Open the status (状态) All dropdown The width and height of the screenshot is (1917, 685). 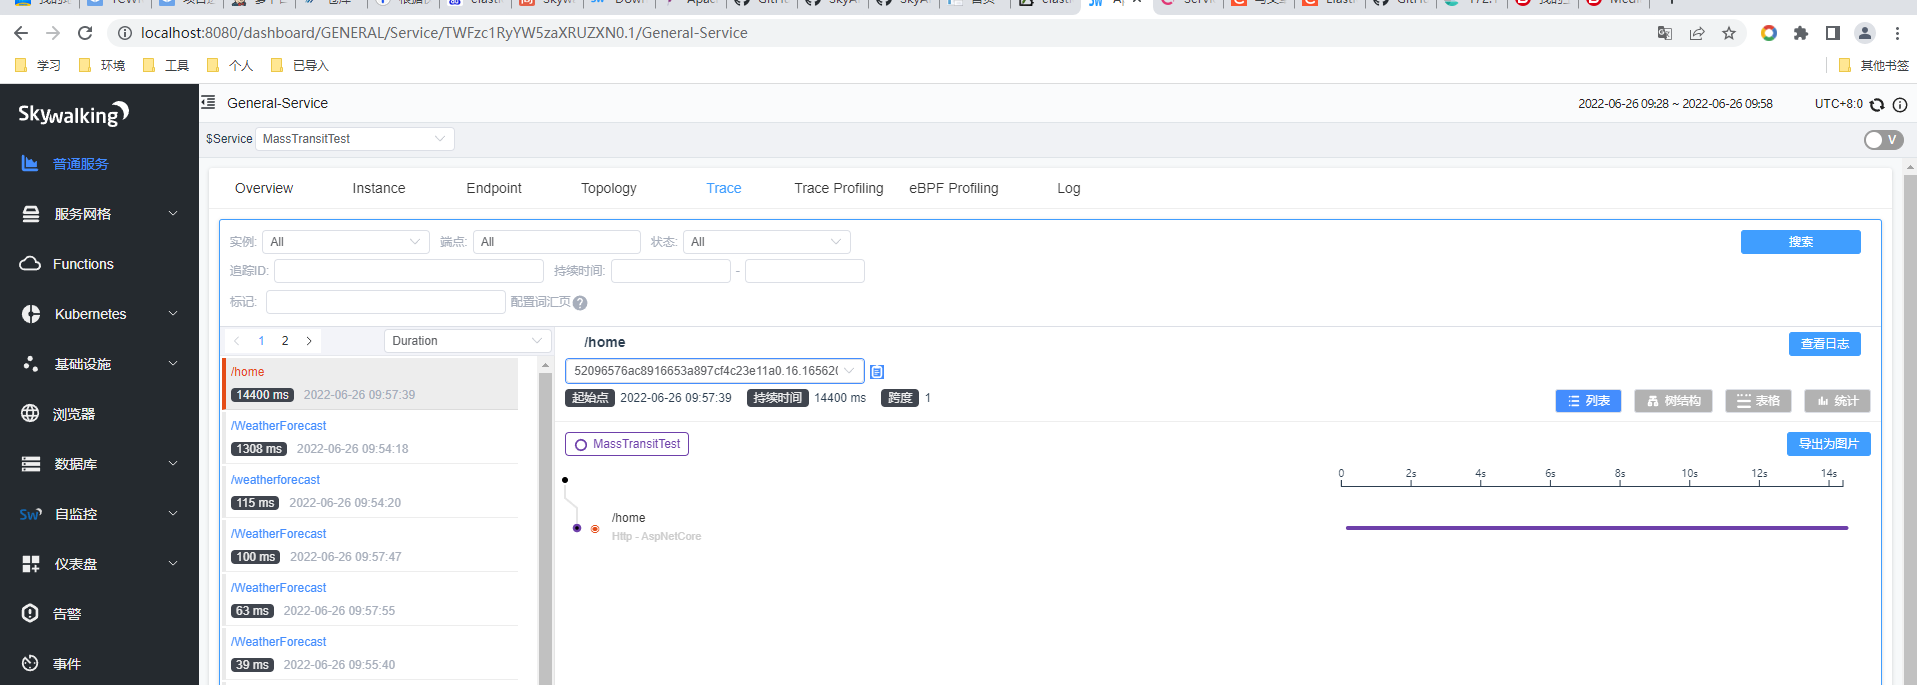coord(767,242)
